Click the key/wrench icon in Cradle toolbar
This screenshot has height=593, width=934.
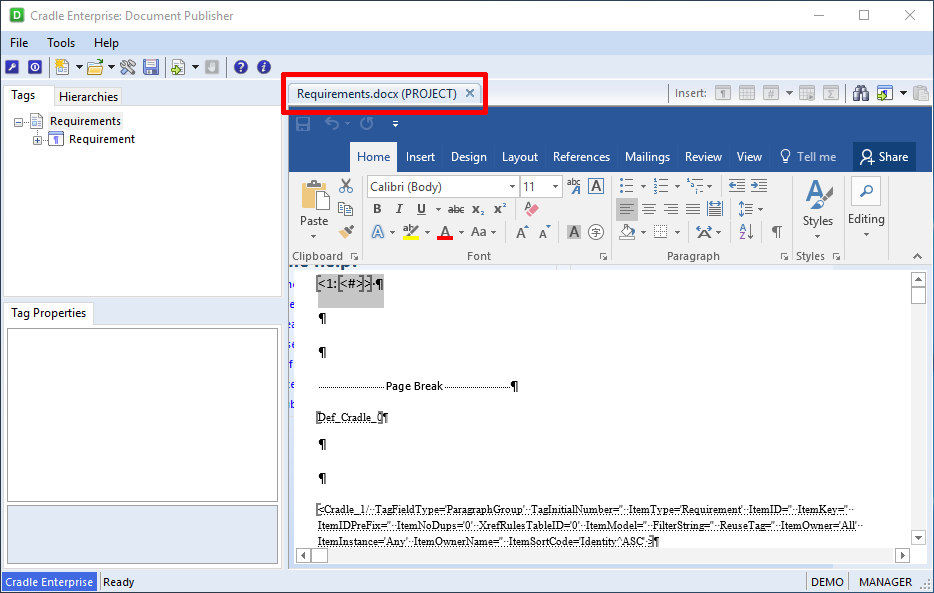12,67
